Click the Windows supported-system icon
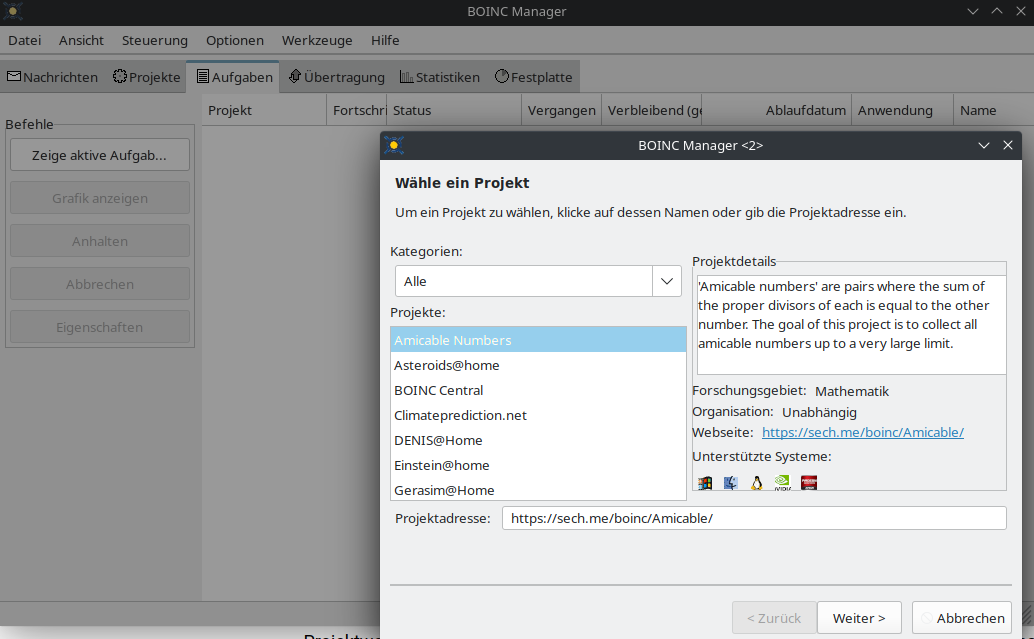This screenshot has height=639, width=1034. click(705, 483)
